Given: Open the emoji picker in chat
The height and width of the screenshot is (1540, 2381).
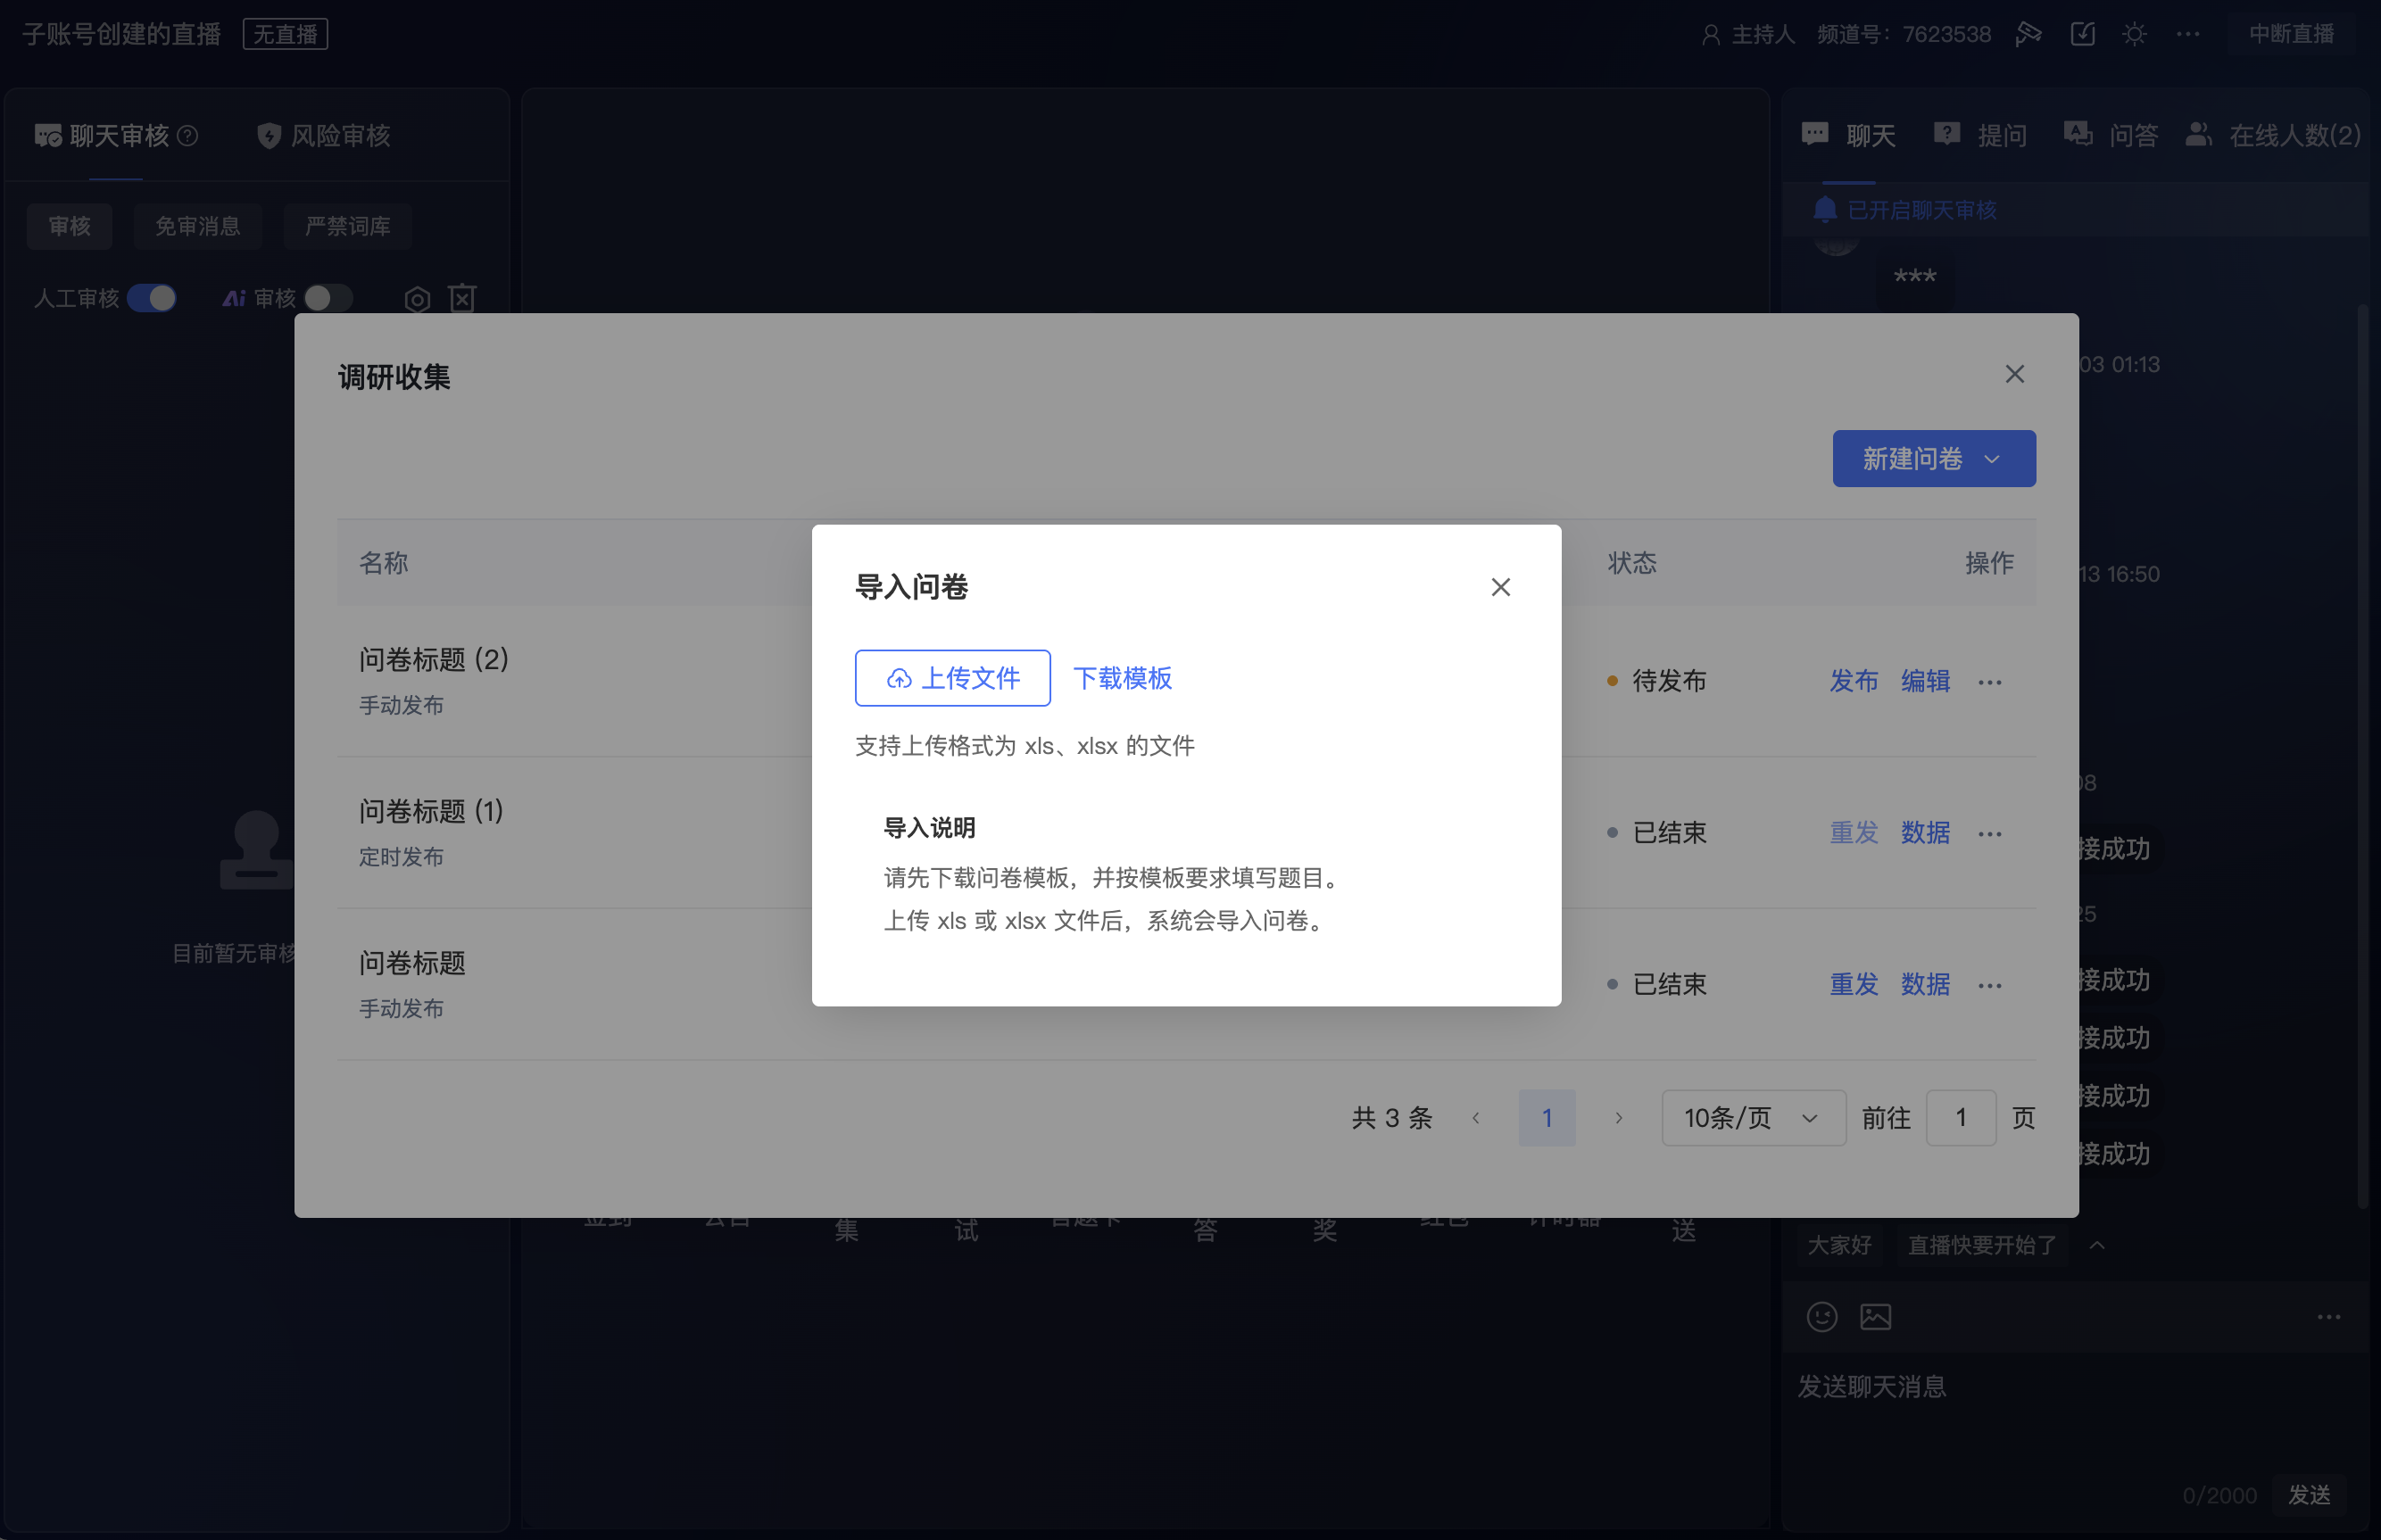Looking at the screenshot, I should (1821, 1316).
